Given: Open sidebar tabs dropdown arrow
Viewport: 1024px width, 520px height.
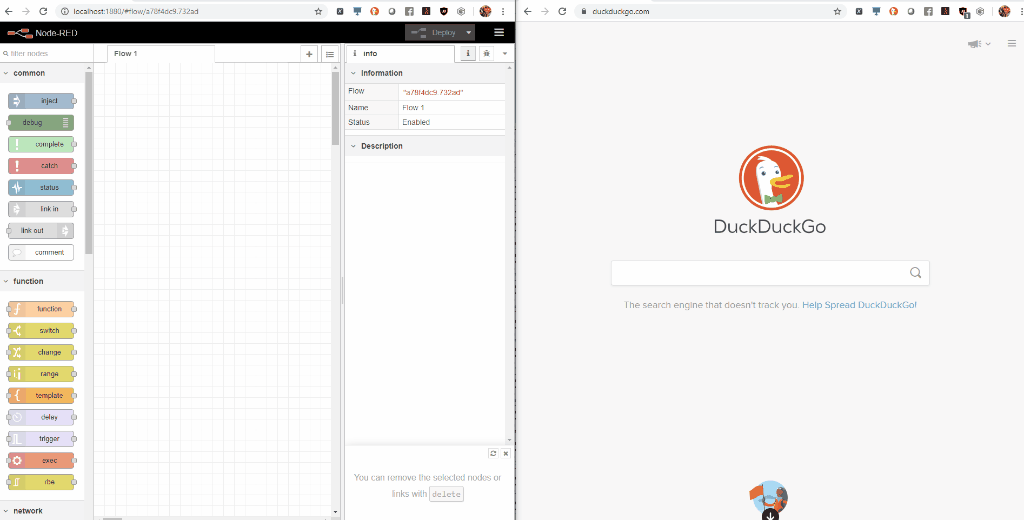Looking at the screenshot, I should point(505,54).
